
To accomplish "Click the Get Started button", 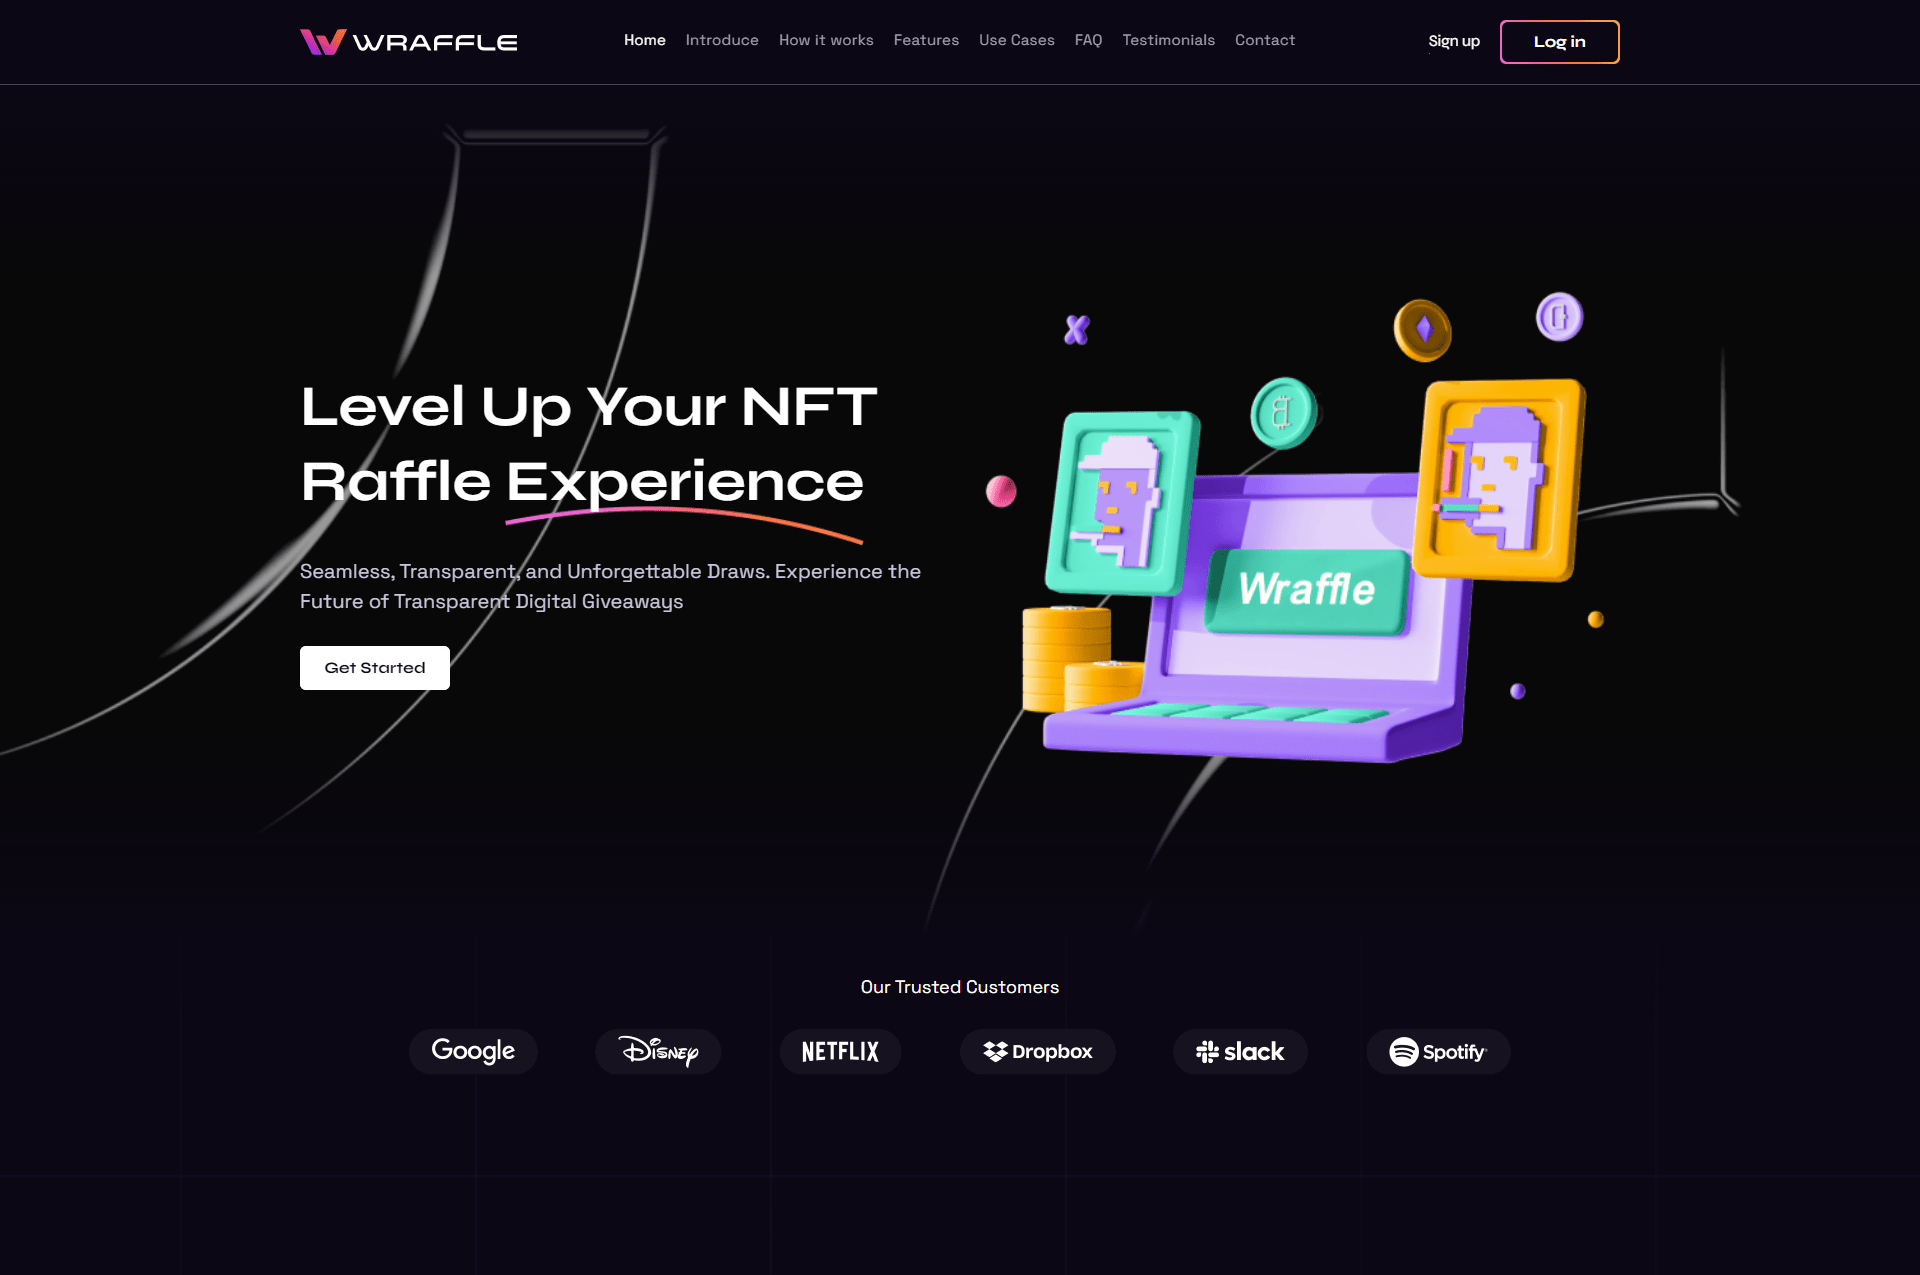I will click(374, 667).
